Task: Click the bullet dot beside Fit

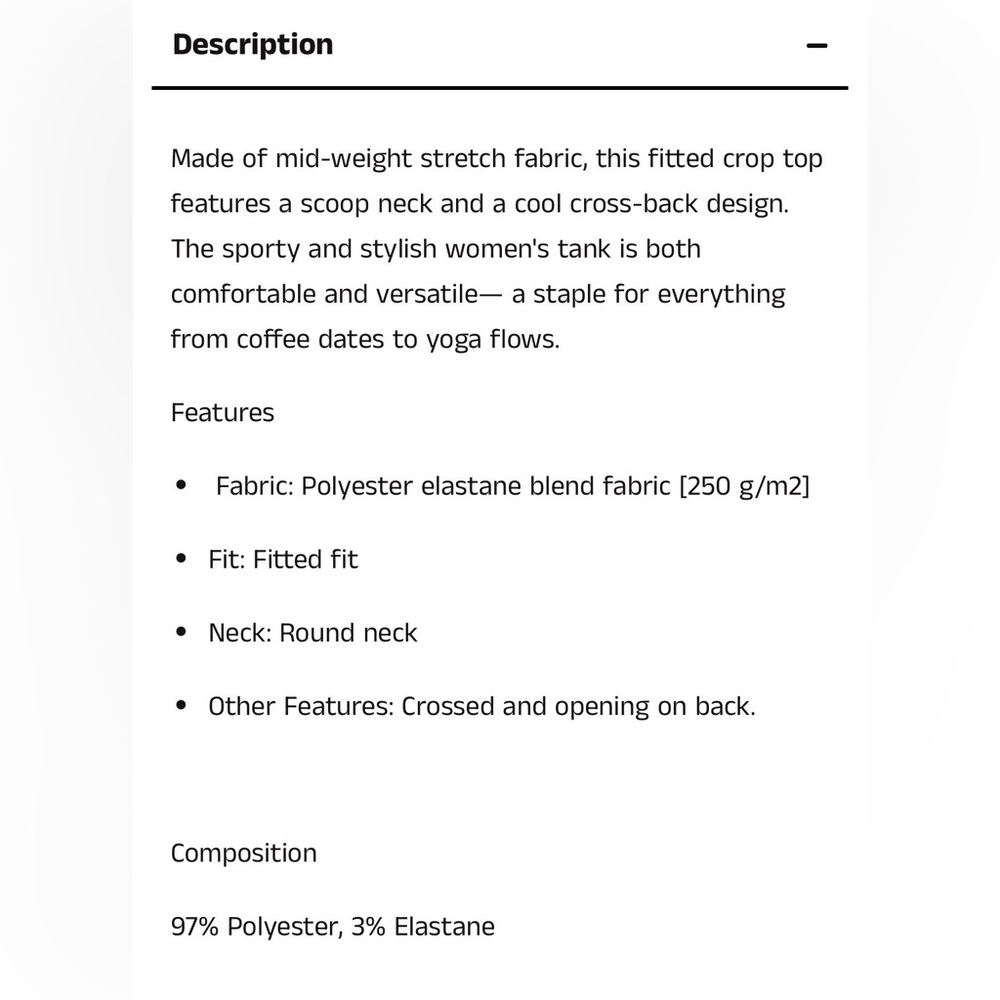Action: click(x=181, y=559)
